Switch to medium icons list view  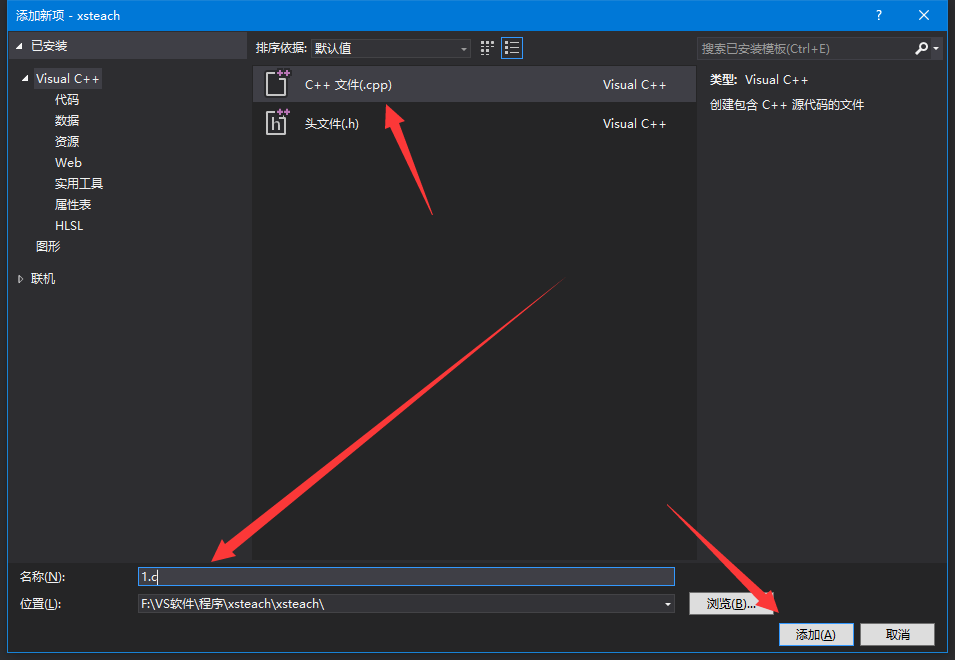[512, 48]
